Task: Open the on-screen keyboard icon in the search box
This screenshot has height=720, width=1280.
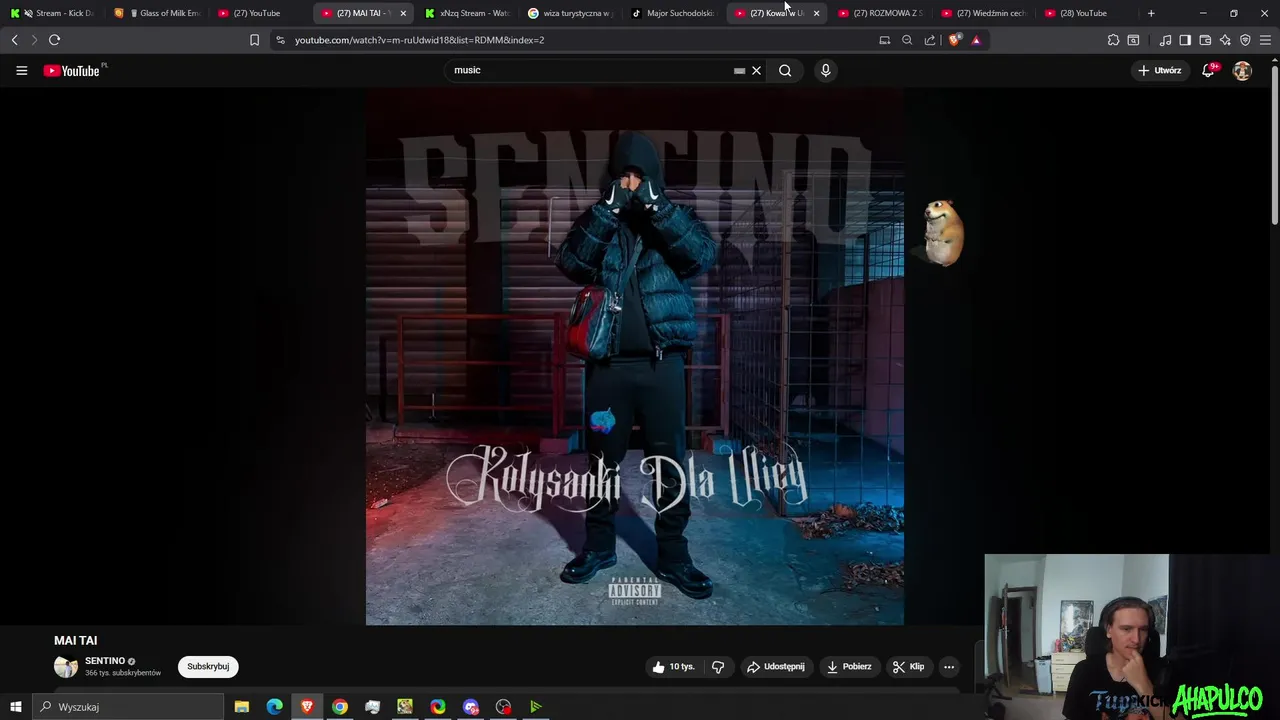Action: coord(739,71)
